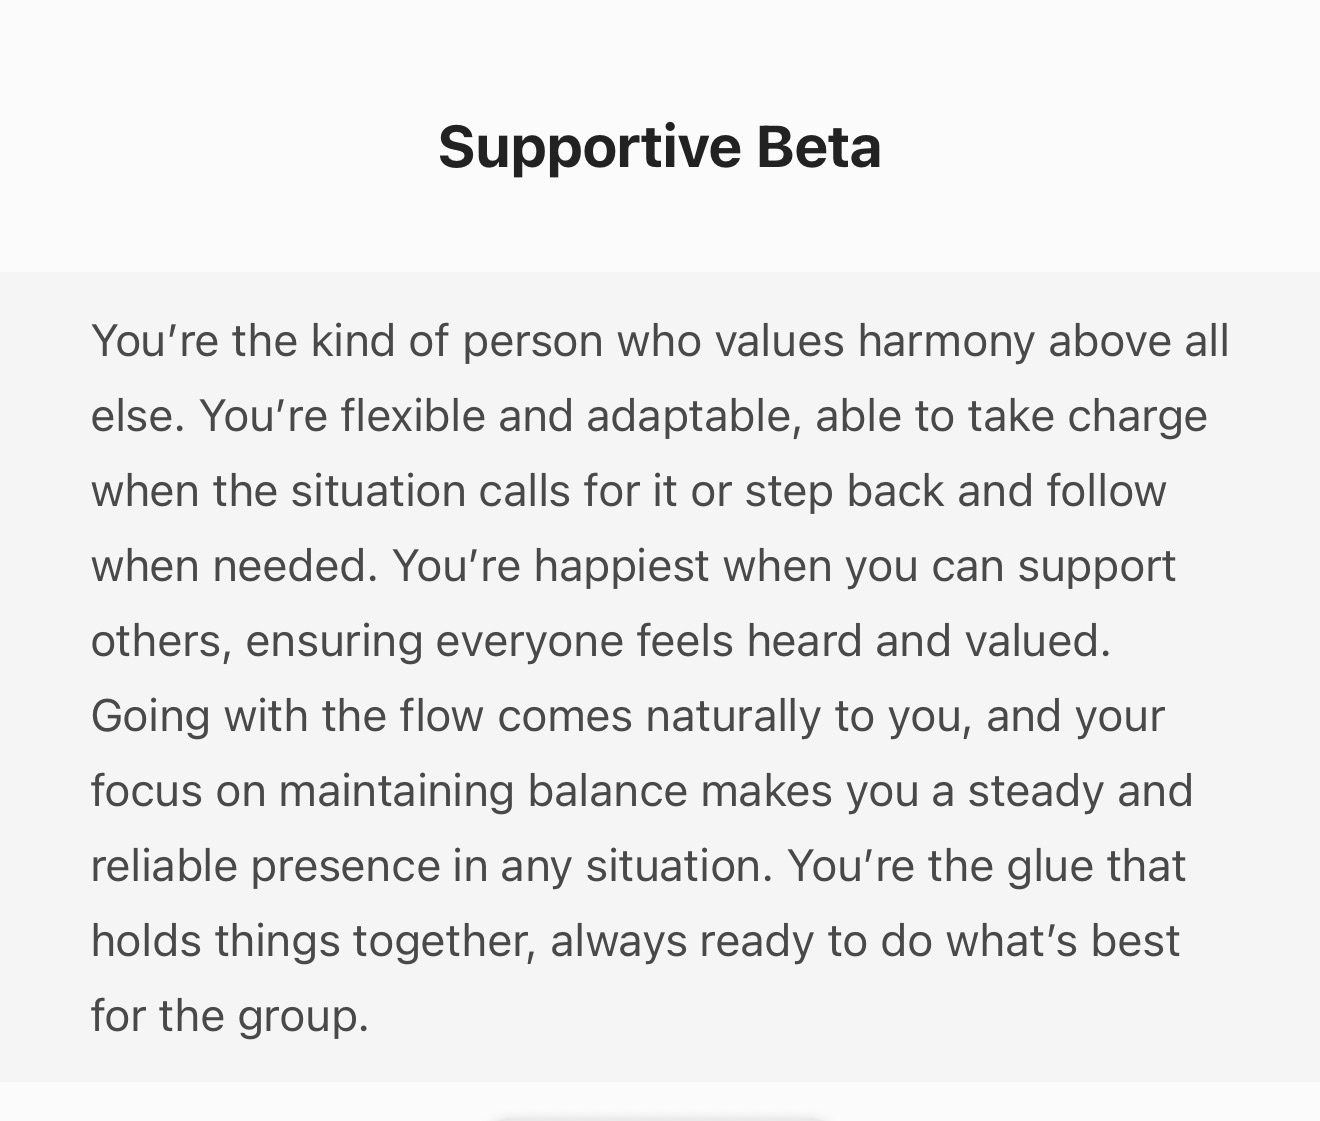Click the text 'situation calls for it'

pyautogui.click(x=484, y=491)
